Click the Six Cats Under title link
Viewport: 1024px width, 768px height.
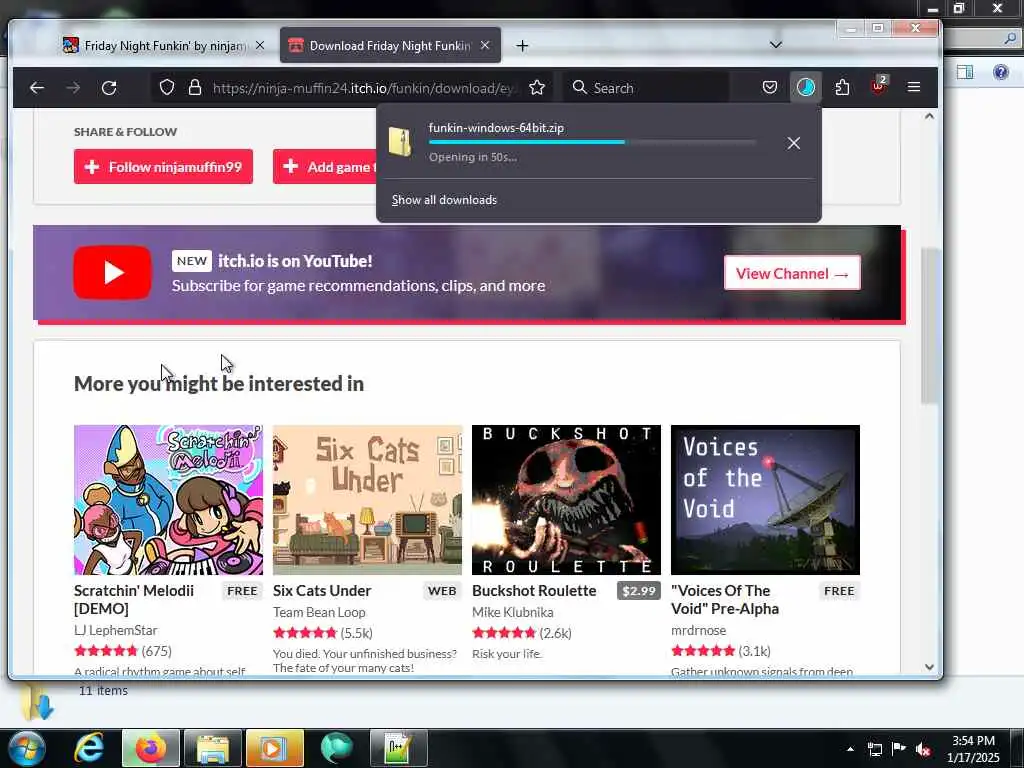[322, 590]
